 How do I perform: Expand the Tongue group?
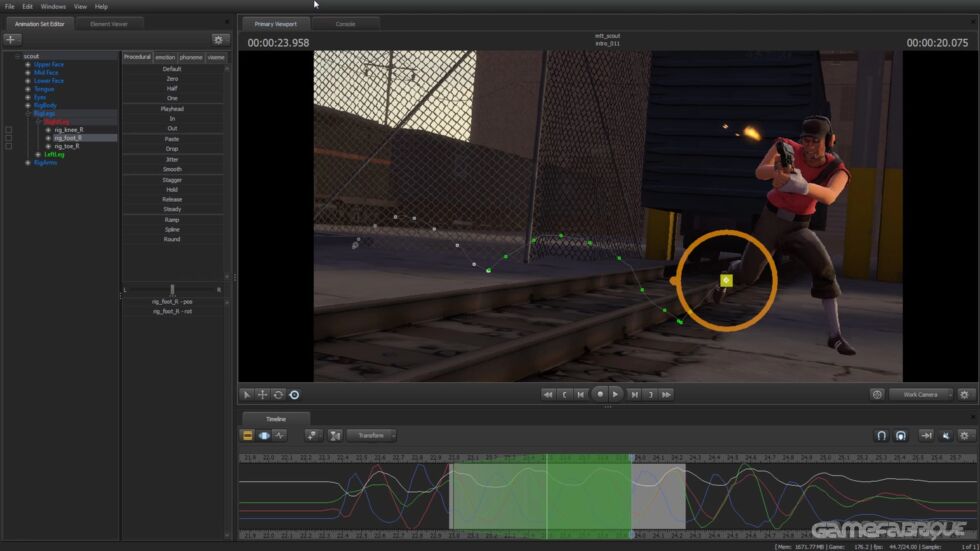tap(28, 89)
